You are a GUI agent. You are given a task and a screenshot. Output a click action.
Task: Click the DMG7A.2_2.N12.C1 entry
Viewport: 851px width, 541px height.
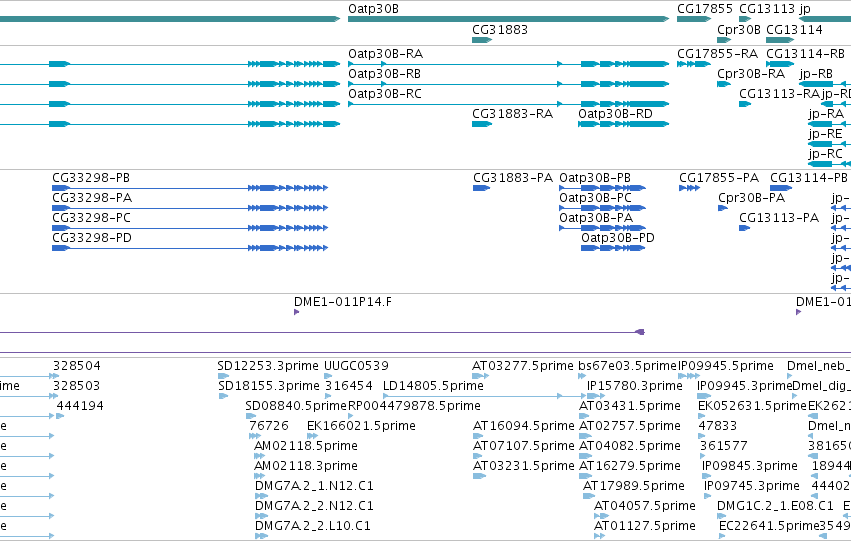click(x=314, y=506)
